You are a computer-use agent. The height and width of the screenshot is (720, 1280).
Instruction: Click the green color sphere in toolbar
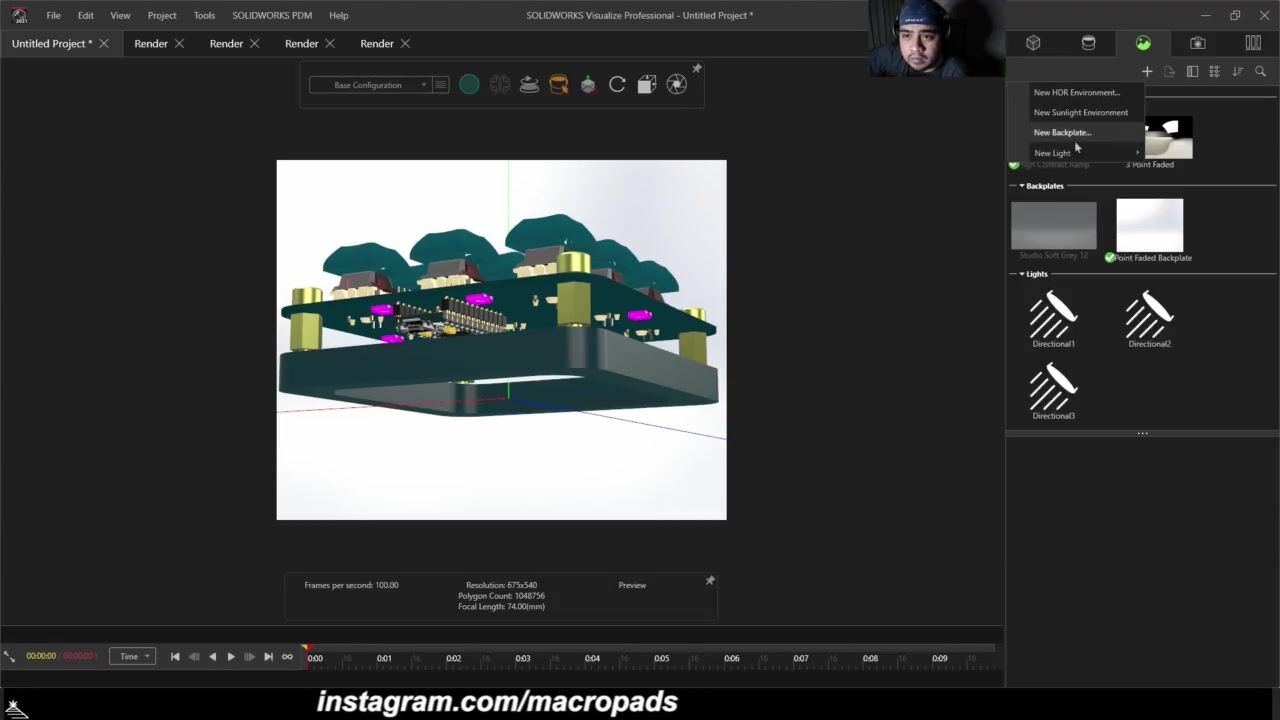click(469, 85)
